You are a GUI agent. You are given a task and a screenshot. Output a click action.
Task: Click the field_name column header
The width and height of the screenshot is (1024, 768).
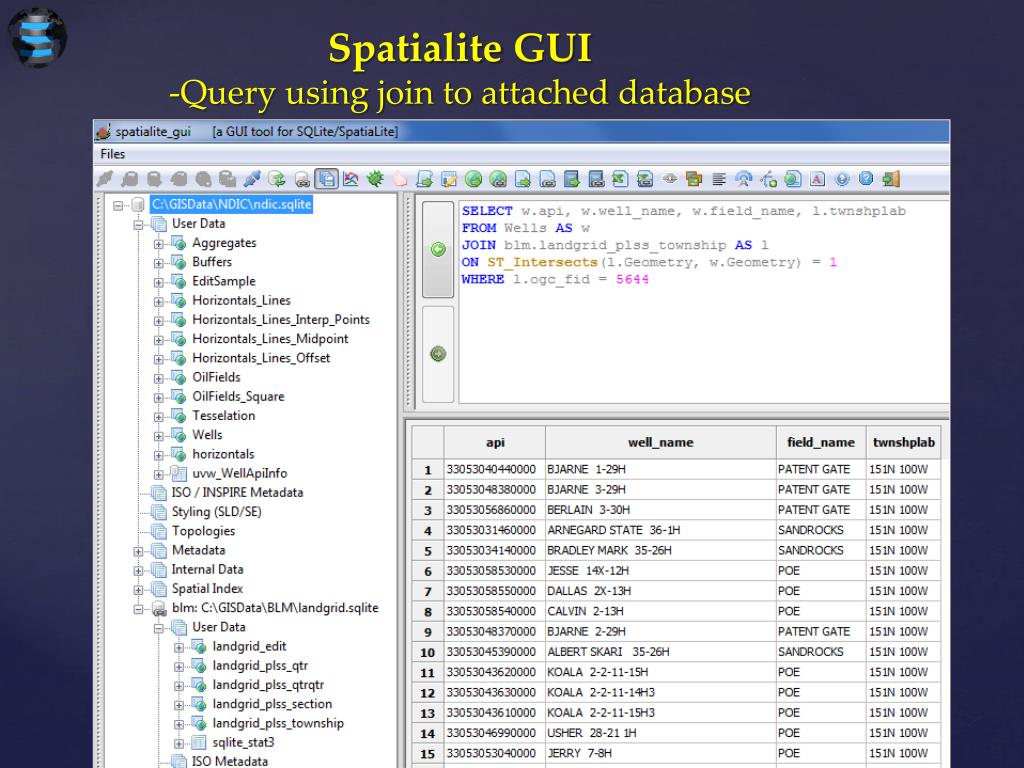click(x=821, y=443)
